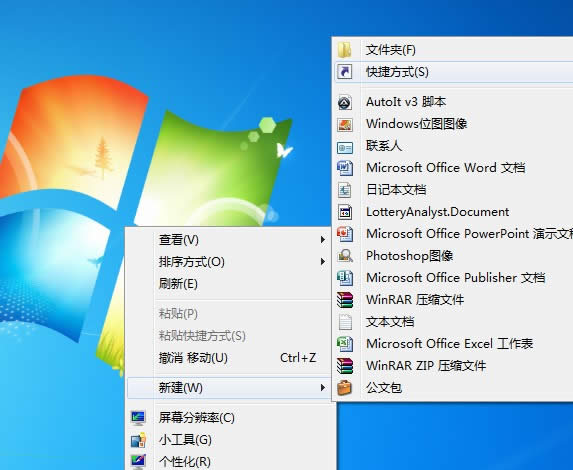Image resolution: width=573 pixels, height=470 pixels.
Task: Open the 查看(V) menu entry
Action: coord(229,240)
